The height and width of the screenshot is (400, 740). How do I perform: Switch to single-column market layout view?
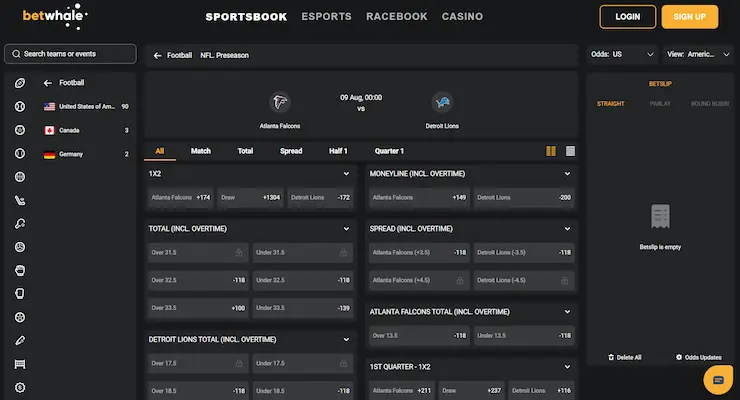coord(570,151)
